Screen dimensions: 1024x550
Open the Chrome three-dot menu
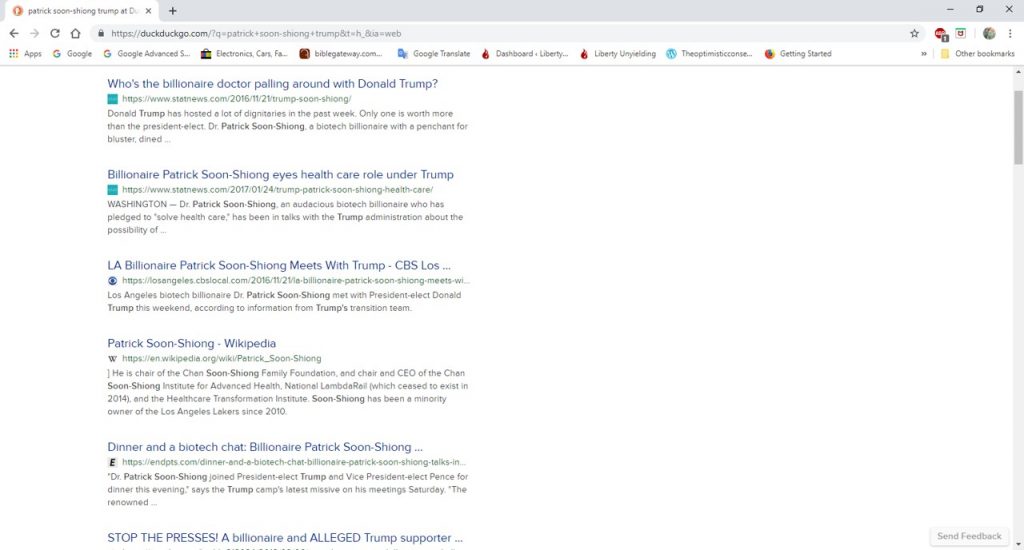coord(1010,33)
